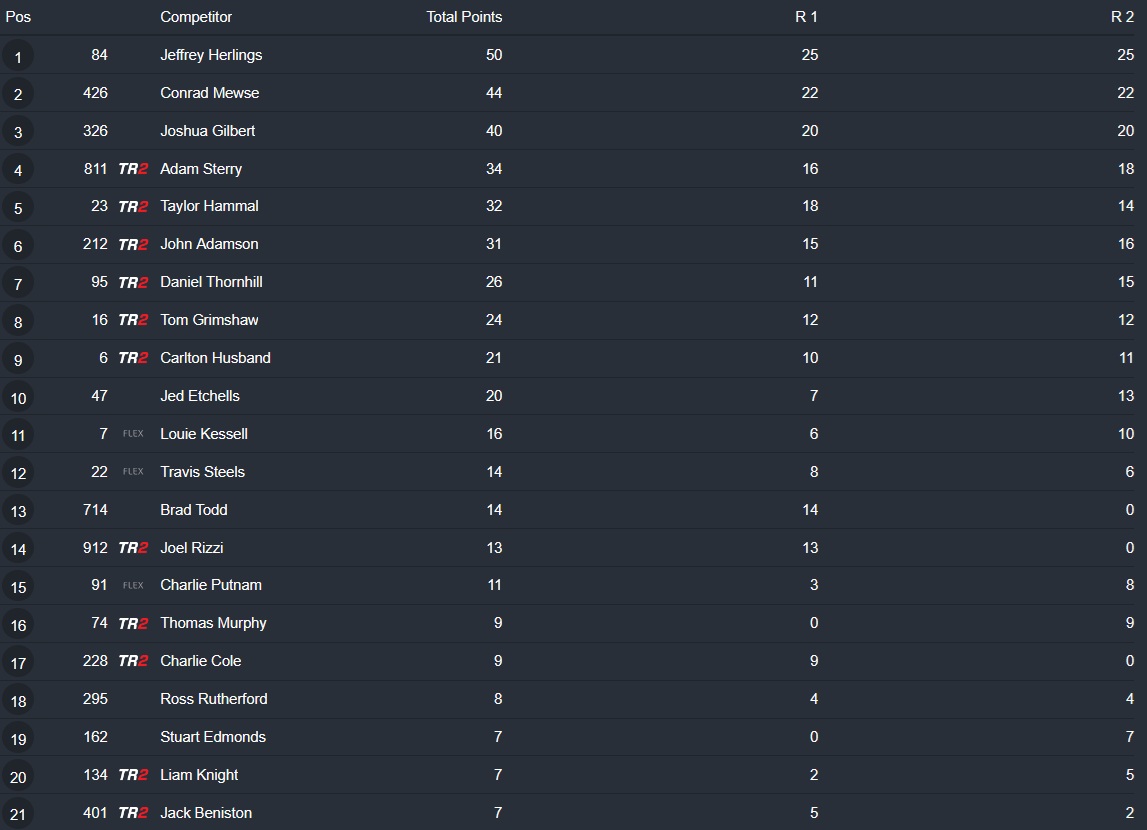
Task: Click the TR2 logo beside Jack Beniston
Action: coord(133,813)
